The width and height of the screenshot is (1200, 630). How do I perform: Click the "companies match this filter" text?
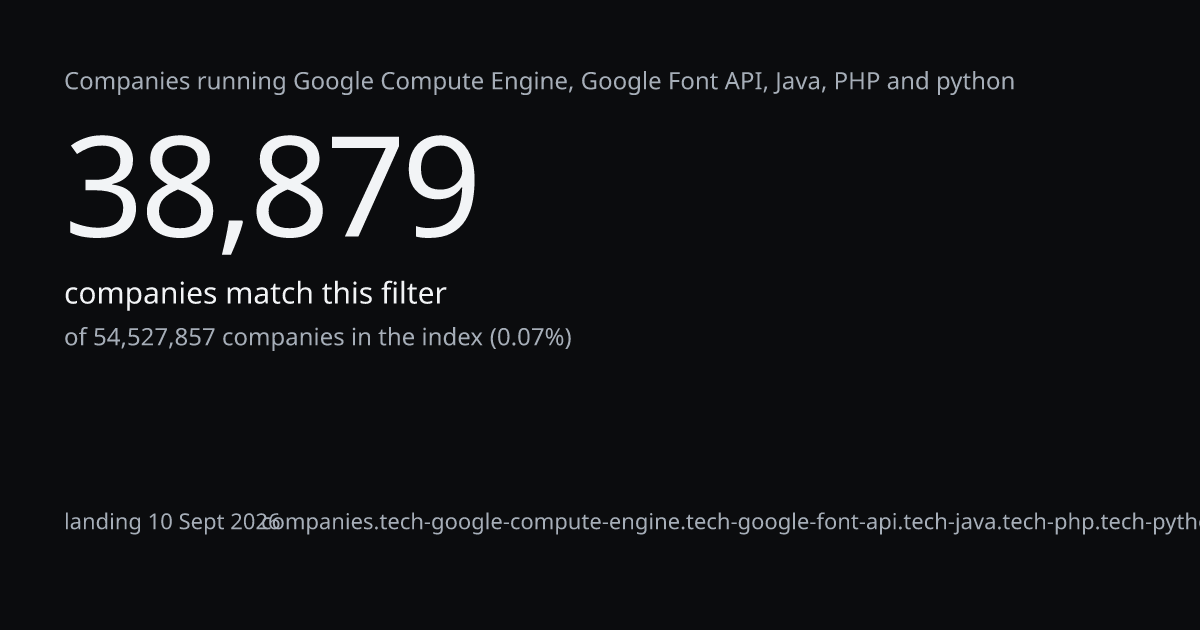tap(255, 294)
